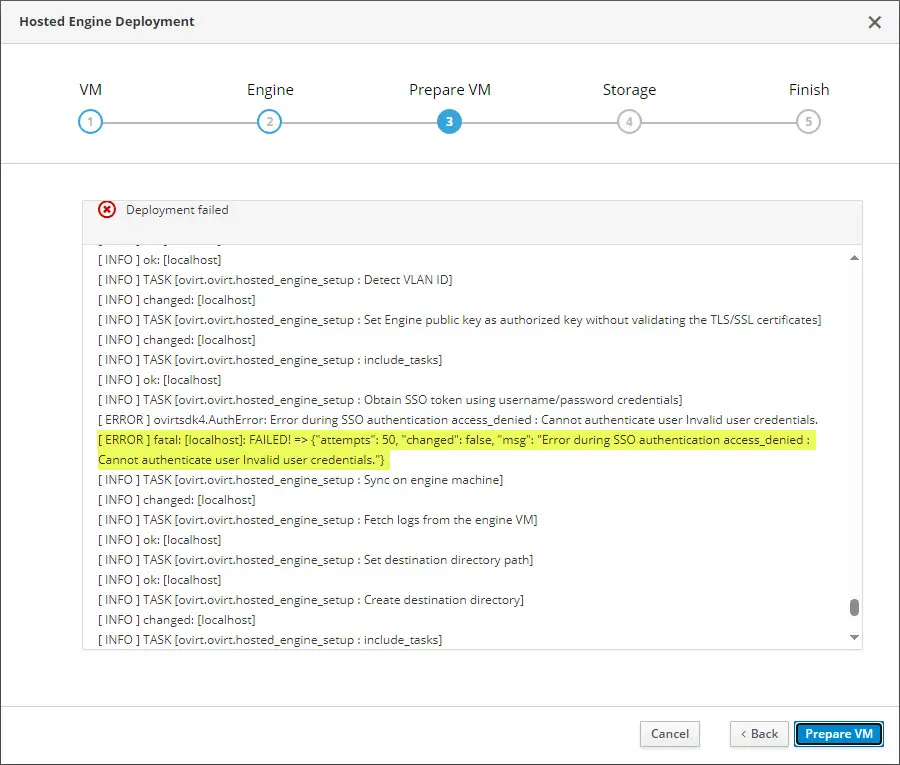
Task: Select the Storage wizard step label
Action: pos(629,90)
